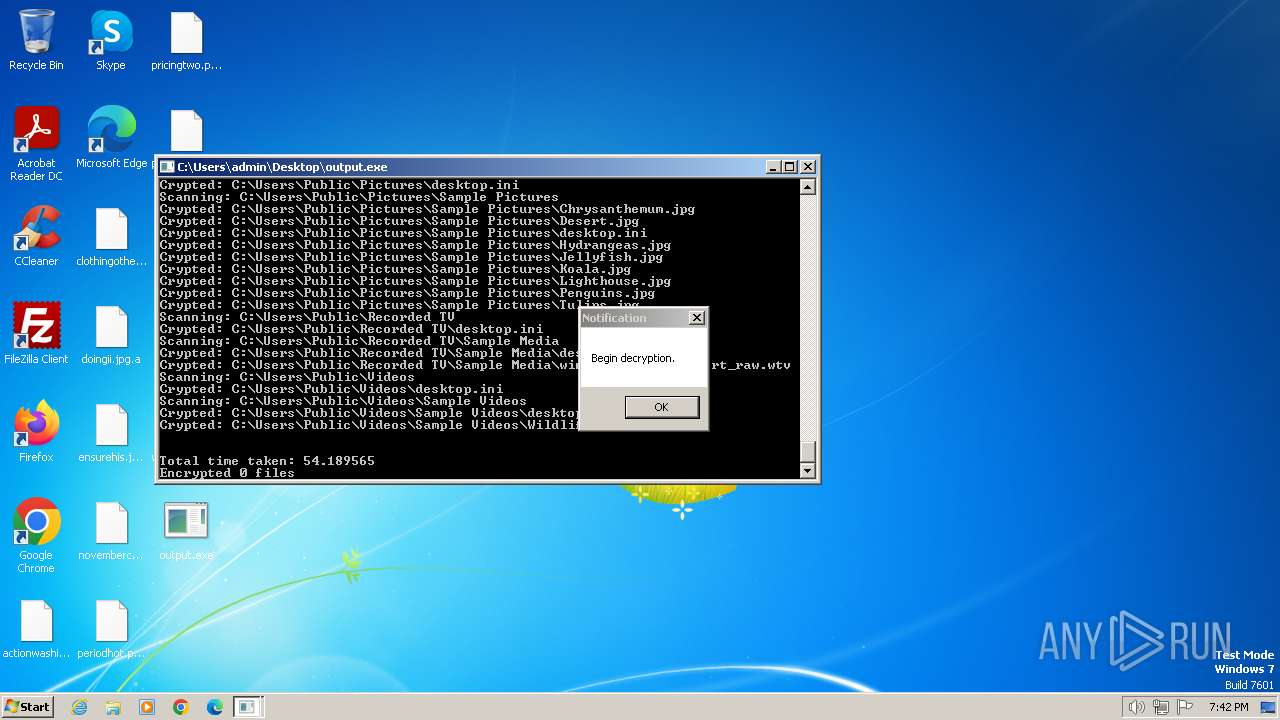This screenshot has width=1280, height=720.
Task: Click OK in Notification dialog
Action: click(x=661, y=407)
